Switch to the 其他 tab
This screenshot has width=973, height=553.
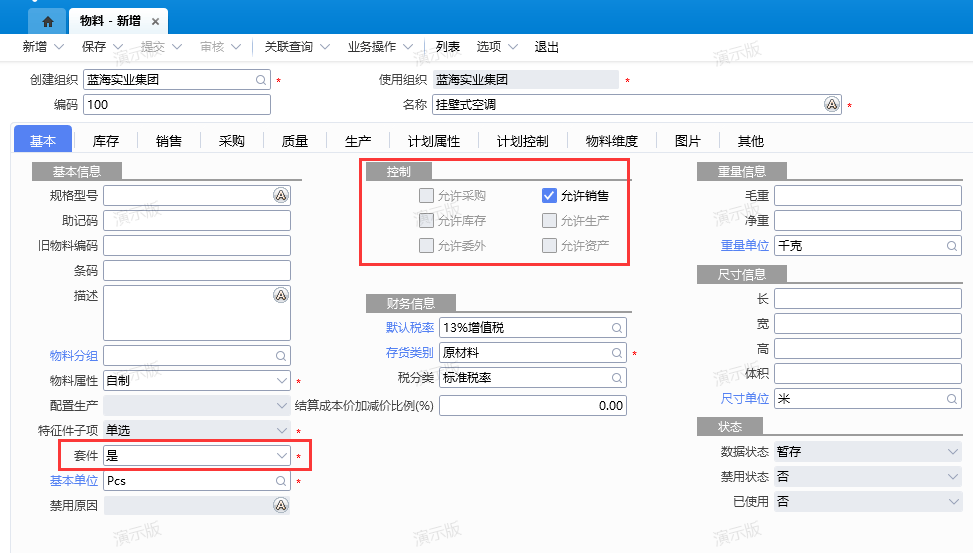click(x=750, y=141)
